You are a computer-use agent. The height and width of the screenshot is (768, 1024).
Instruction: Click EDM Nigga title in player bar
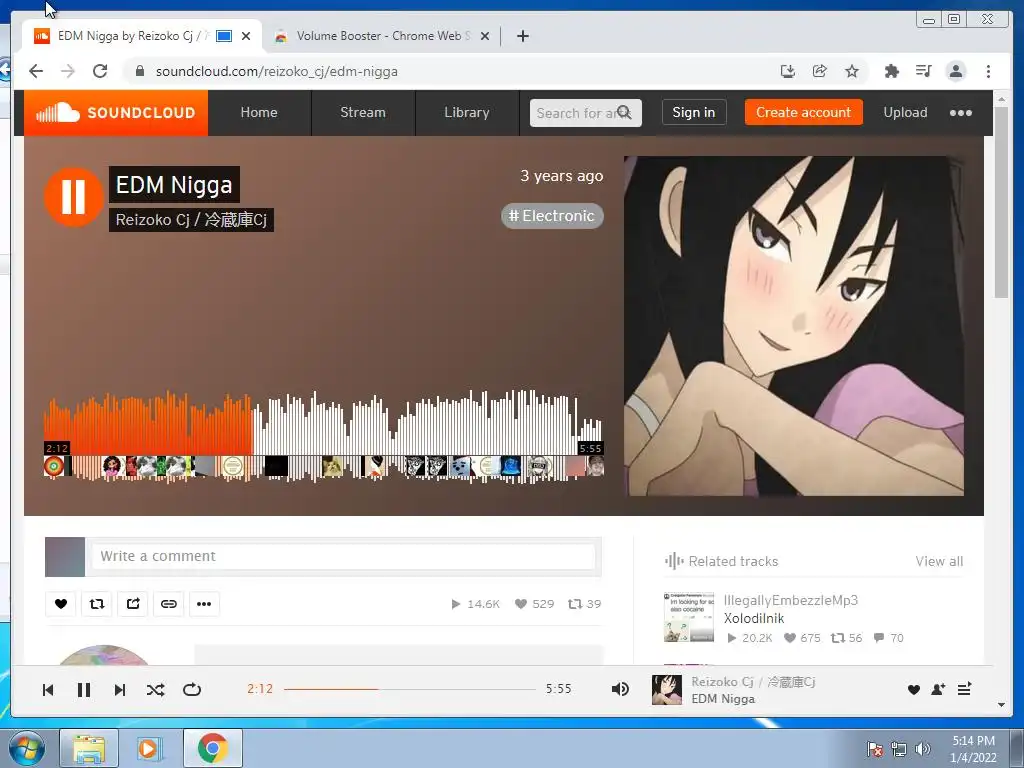(723, 699)
